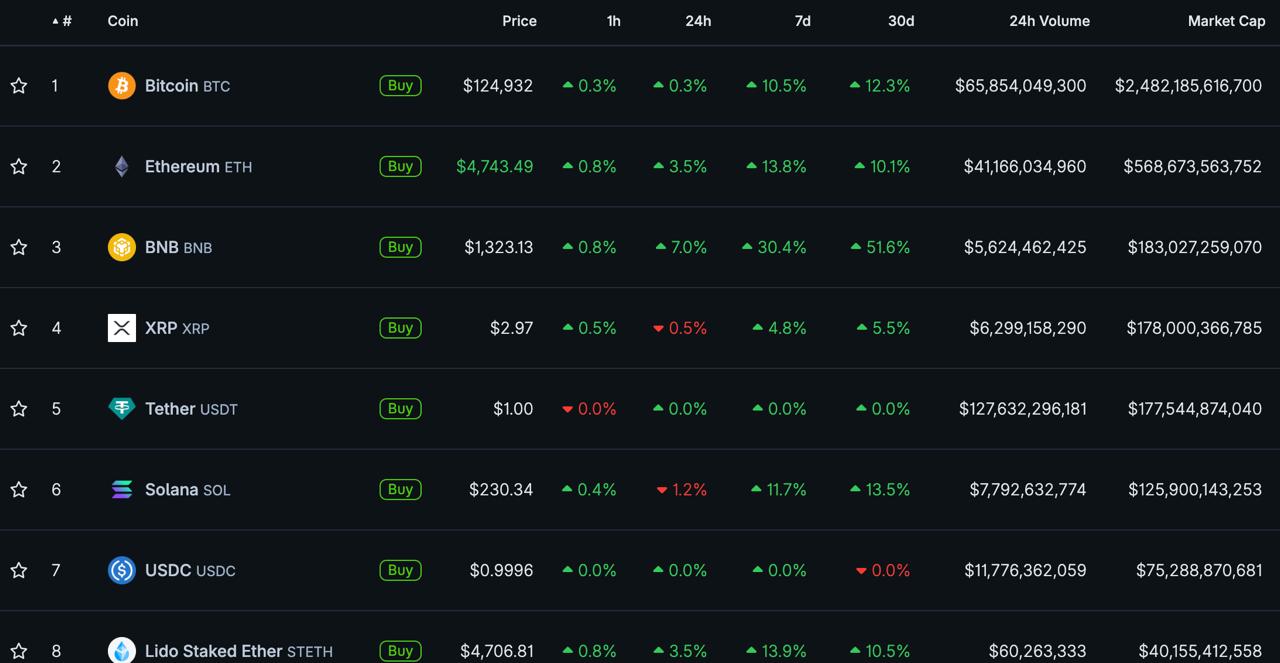Favorite Bitcoin with its star
Screen dimensions: 1280x663
(x=19, y=86)
